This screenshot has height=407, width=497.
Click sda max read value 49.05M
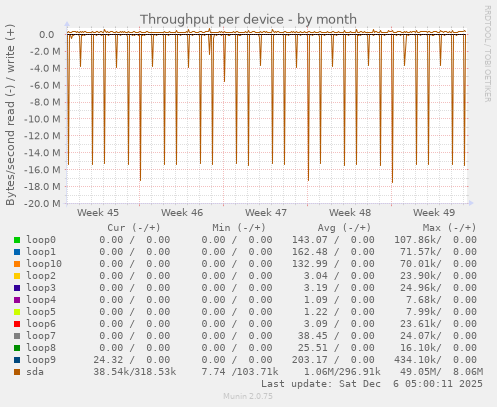point(420,372)
